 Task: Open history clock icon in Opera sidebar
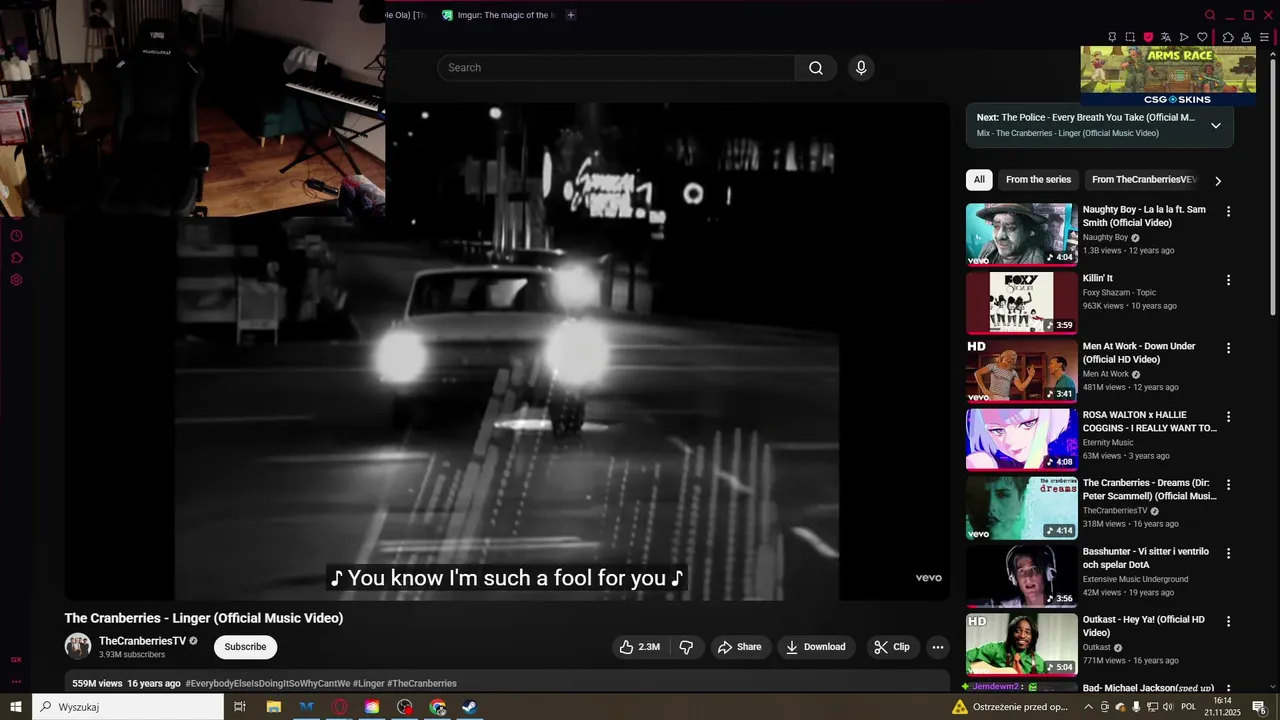coord(16,236)
